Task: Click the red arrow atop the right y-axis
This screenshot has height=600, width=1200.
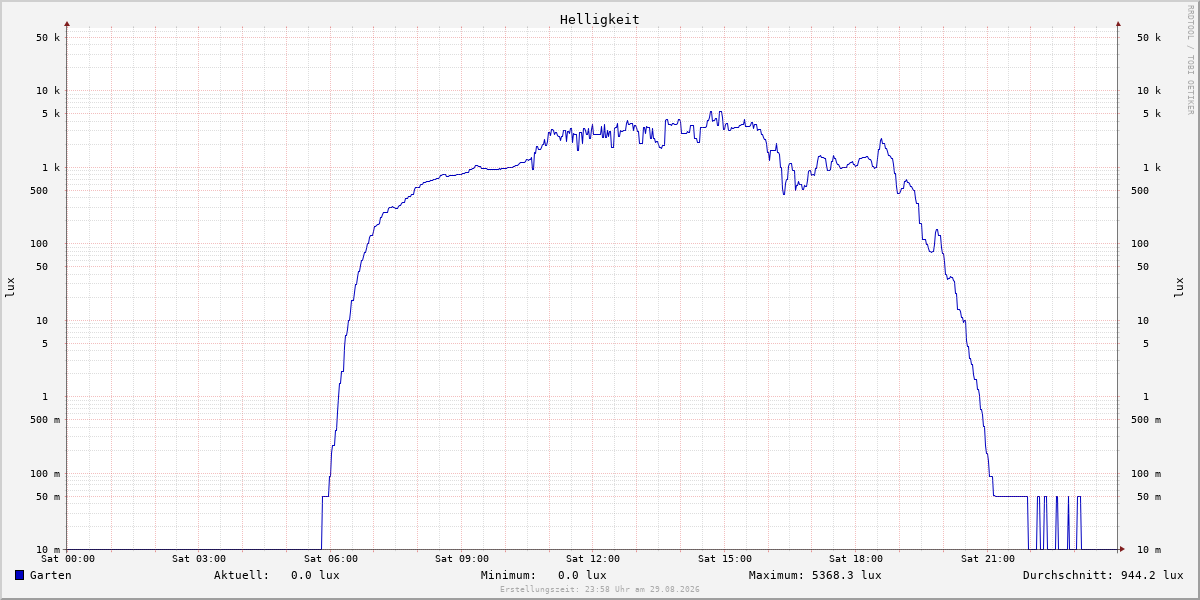Action: 1118,23
